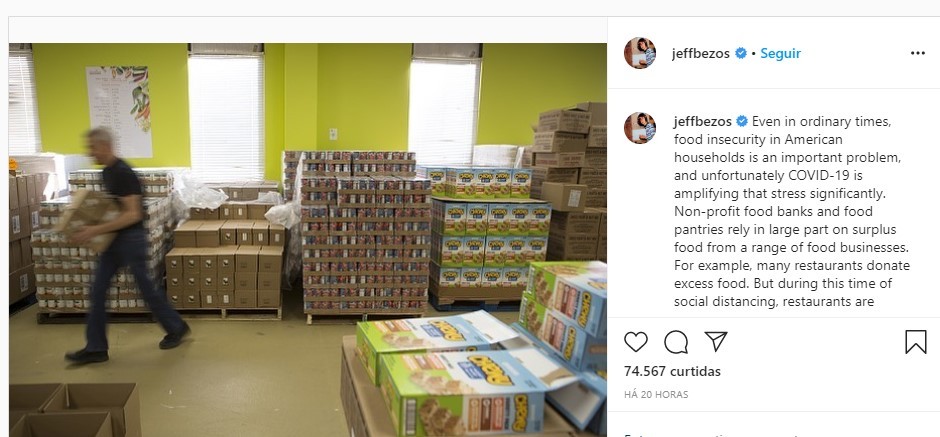Click the avatar beside the caption text
The width and height of the screenshot is (940, 437).
640,128
